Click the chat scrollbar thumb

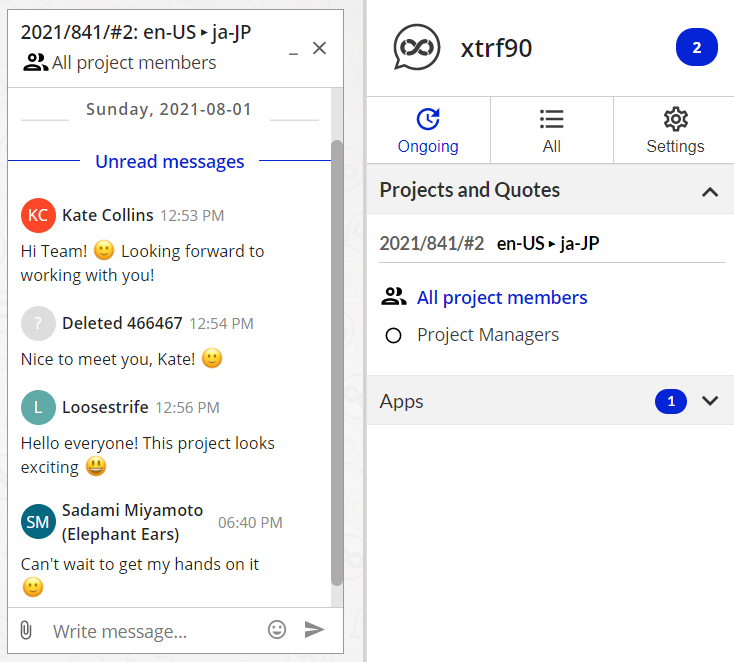[x=337, y=363]
